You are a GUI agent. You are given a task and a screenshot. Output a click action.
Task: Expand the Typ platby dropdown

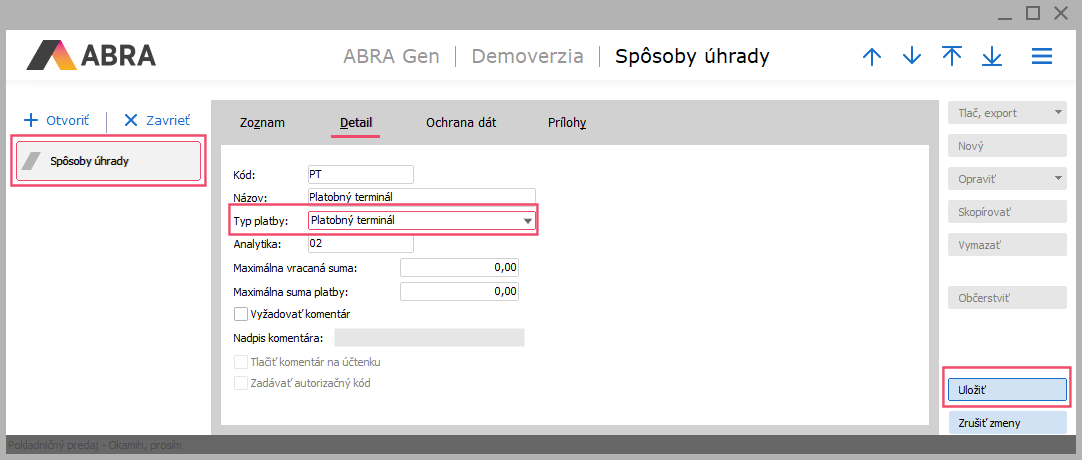pos(527,221)
